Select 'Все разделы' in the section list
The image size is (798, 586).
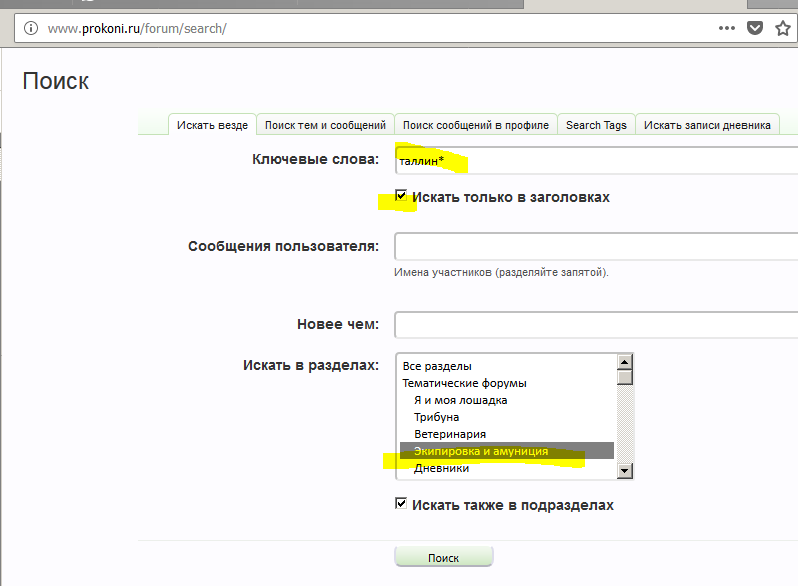click(437, 366)
